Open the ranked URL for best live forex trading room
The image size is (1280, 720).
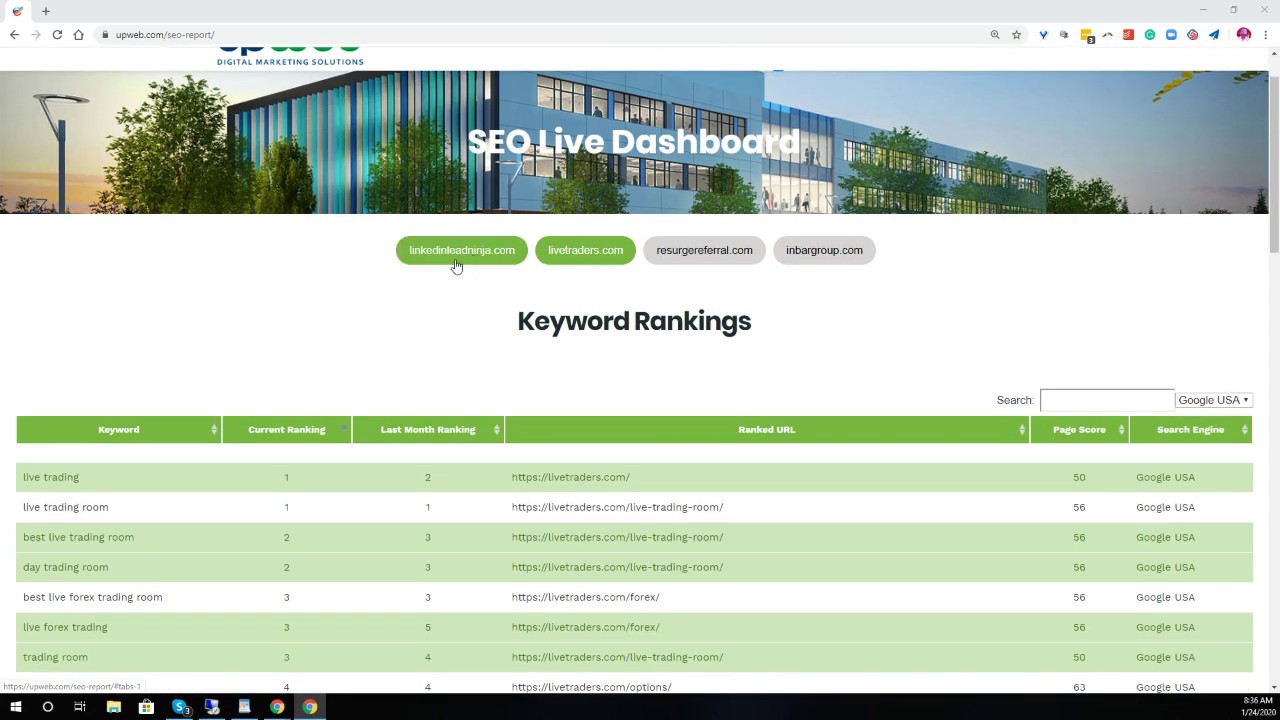pyautogui.click(x=585, y=597)
